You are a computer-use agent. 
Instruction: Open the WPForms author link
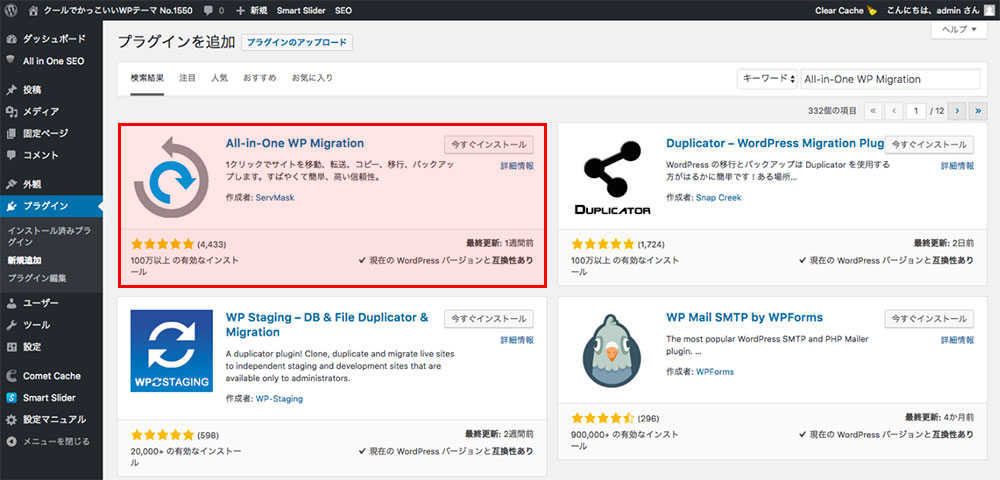point(715,372)
